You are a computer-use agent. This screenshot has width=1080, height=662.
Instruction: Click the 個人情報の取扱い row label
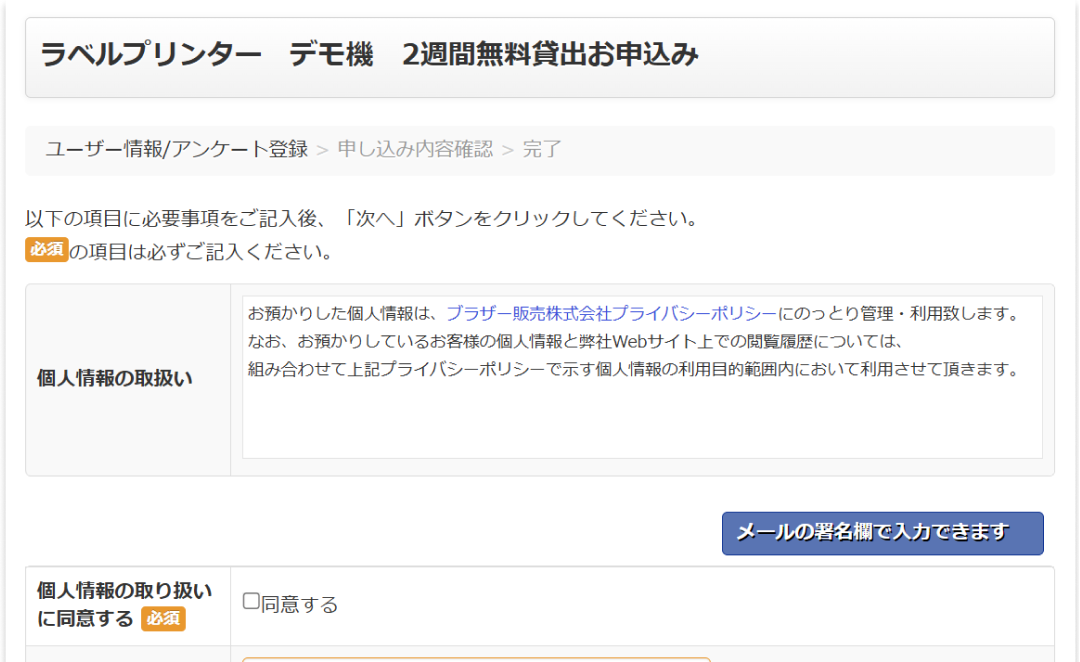pos(115,379)
